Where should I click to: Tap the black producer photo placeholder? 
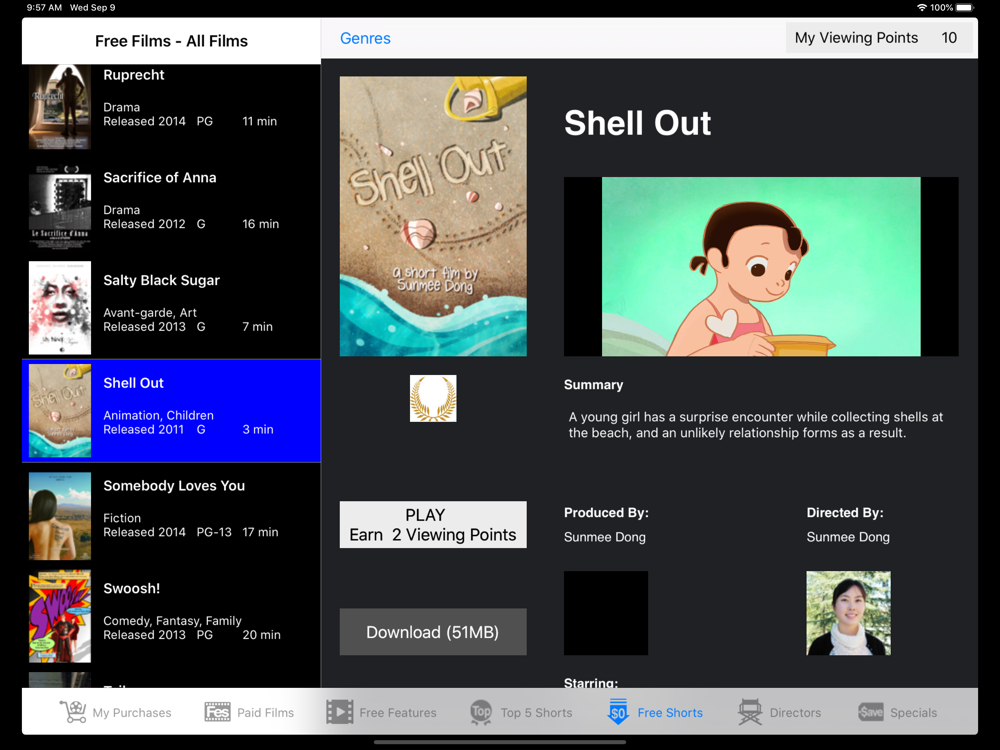606,613
